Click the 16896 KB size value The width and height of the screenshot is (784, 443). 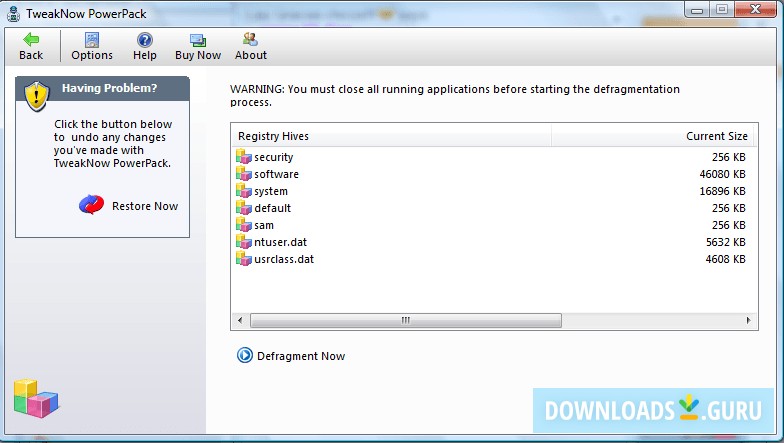click(722, 191)
